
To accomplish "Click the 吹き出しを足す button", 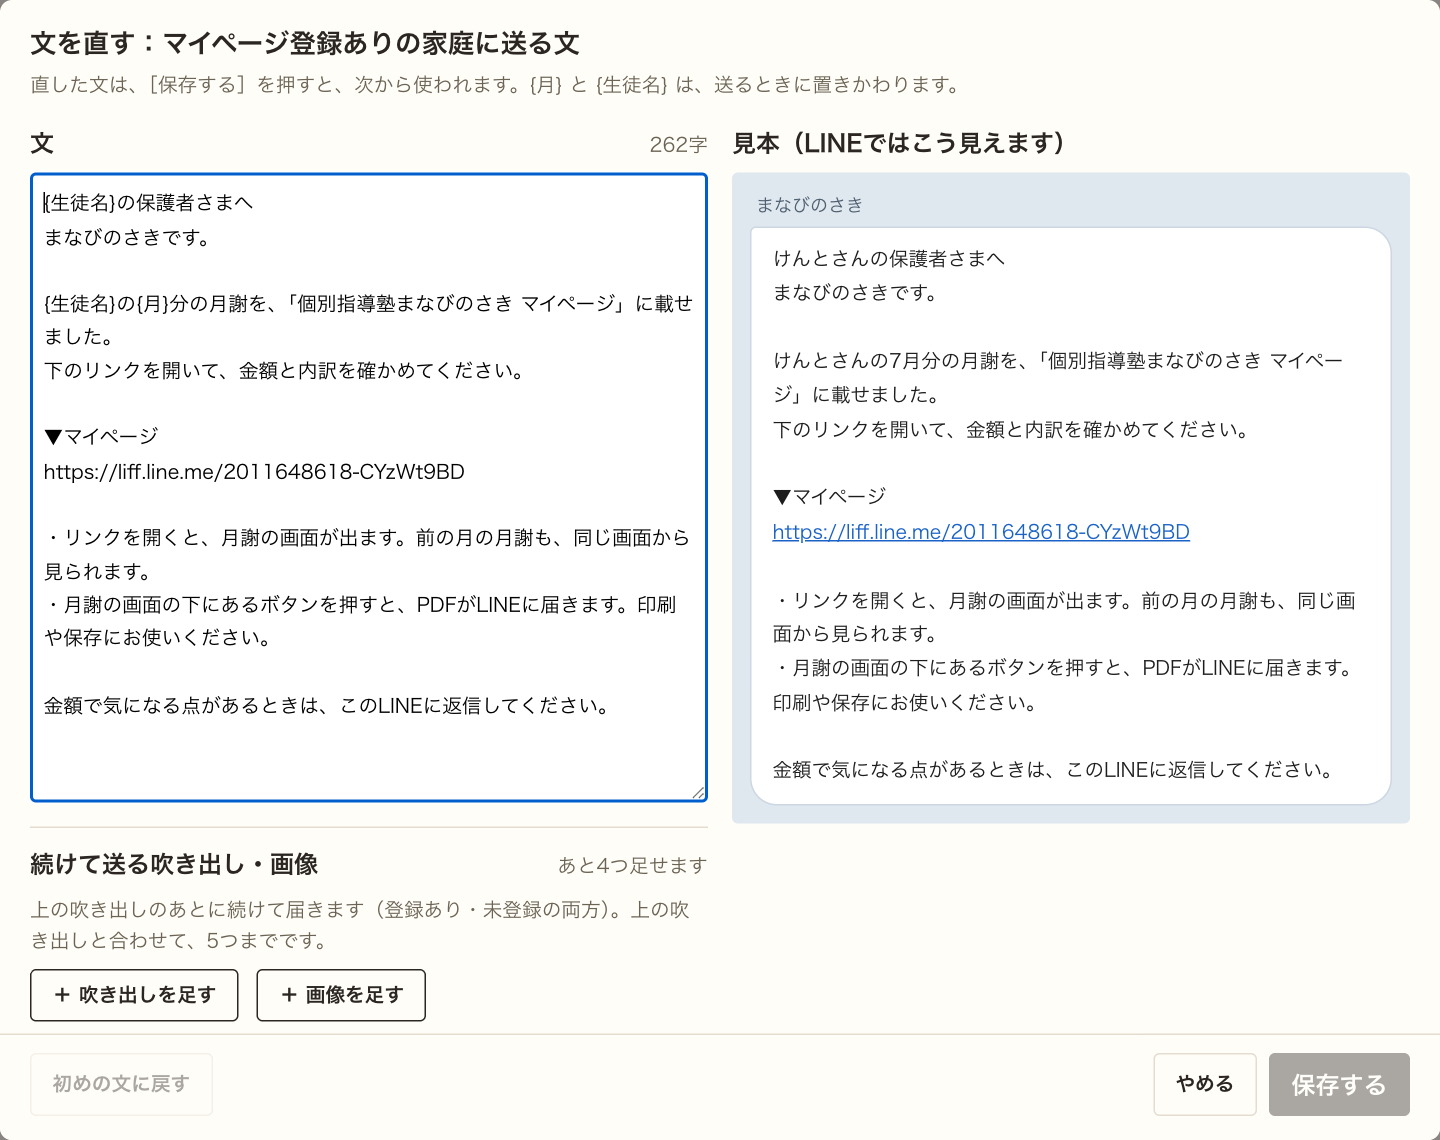I will pyautogui.click(x=134, y=995).
